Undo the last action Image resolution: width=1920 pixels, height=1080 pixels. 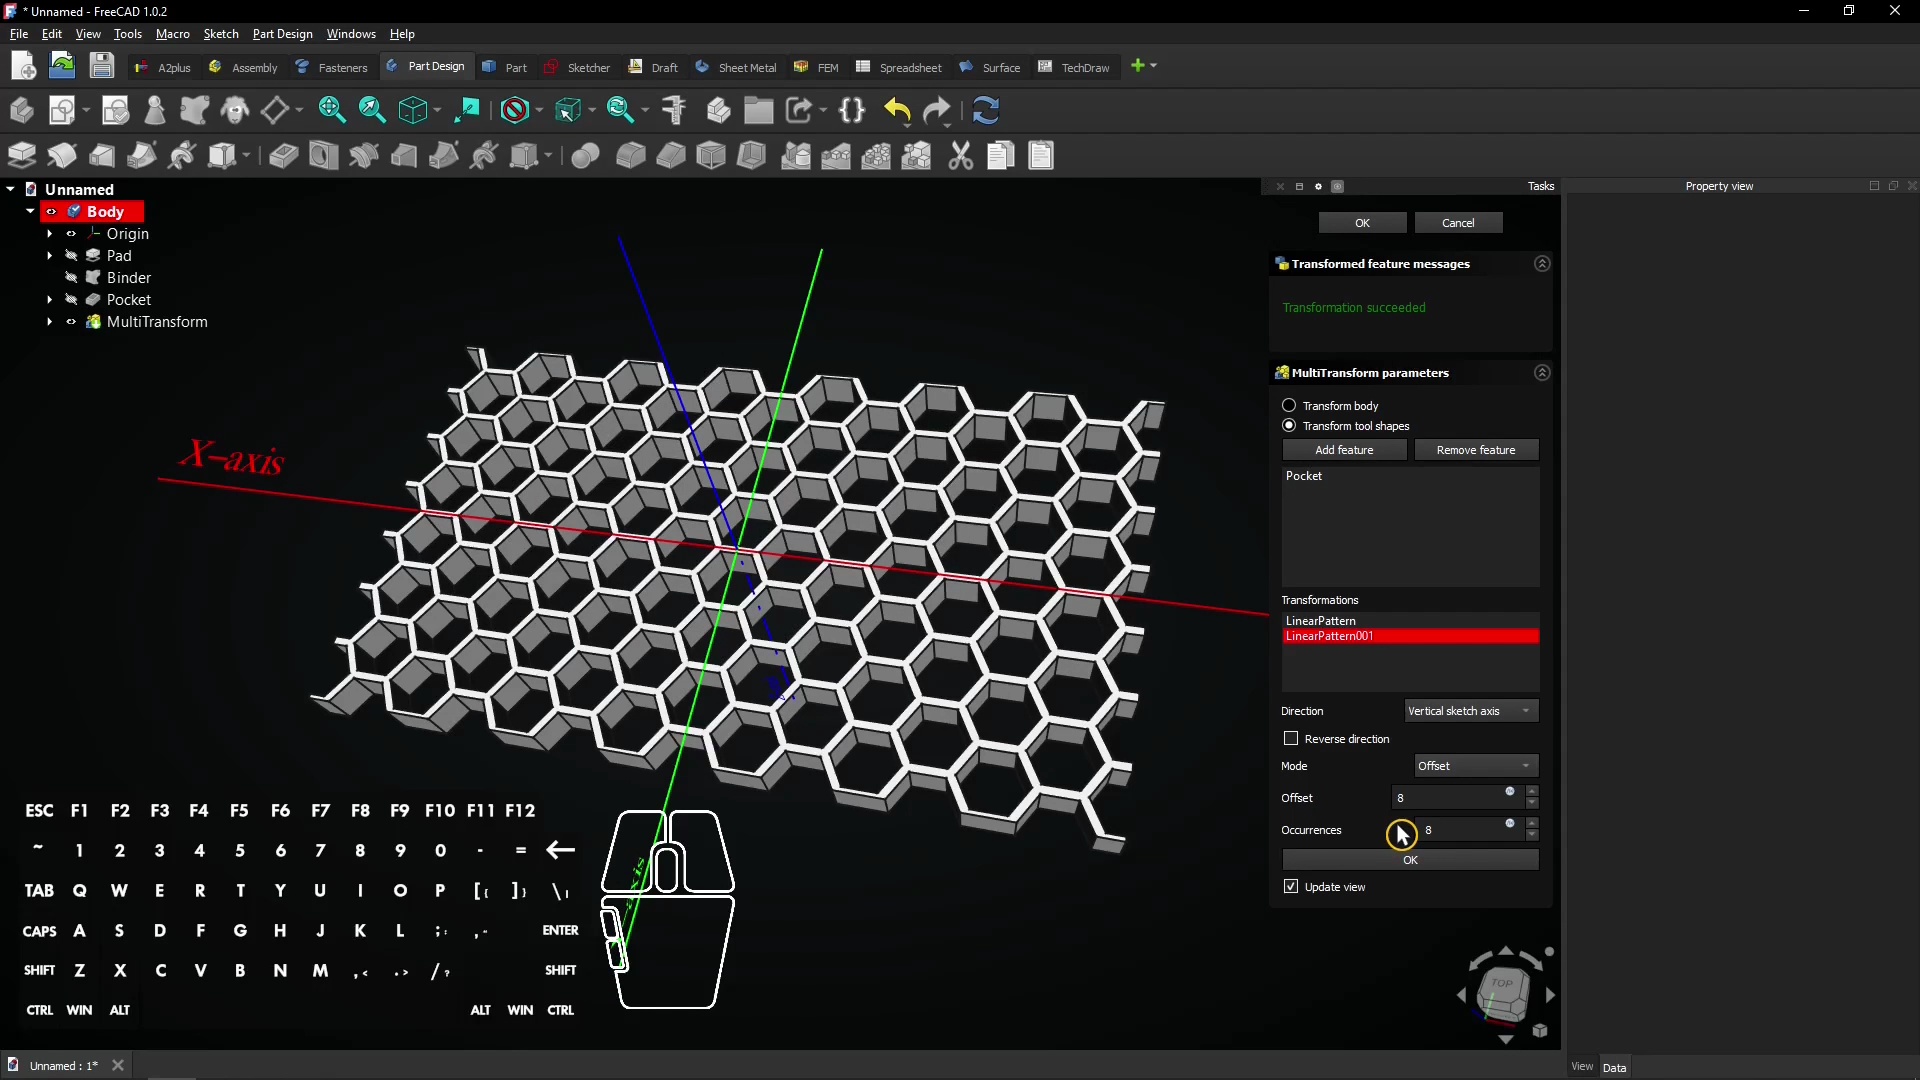coord(897,110)
